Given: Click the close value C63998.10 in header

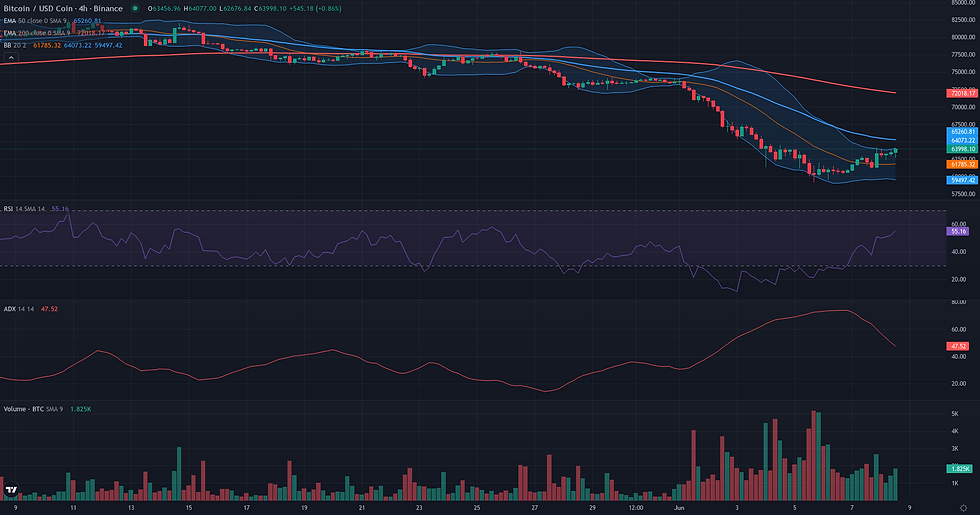Looking at the screenshot, I should pos(270,9).
